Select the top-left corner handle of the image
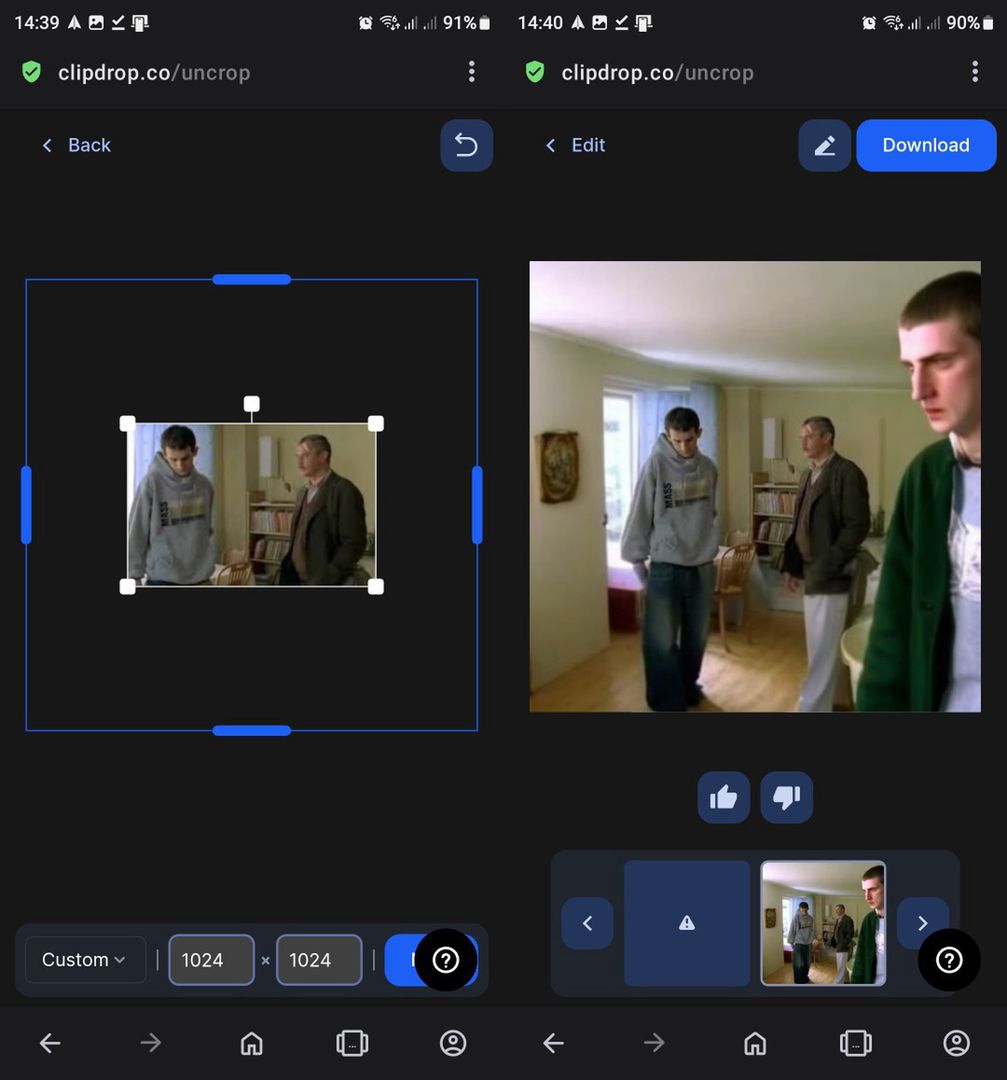 127,424
